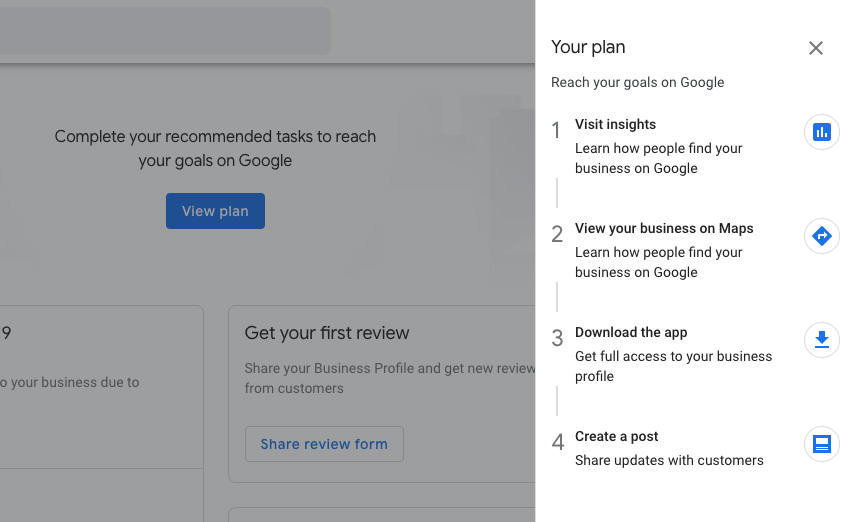Select the Visit insights step title
853x522 pixels.
(x=615, y=125)
